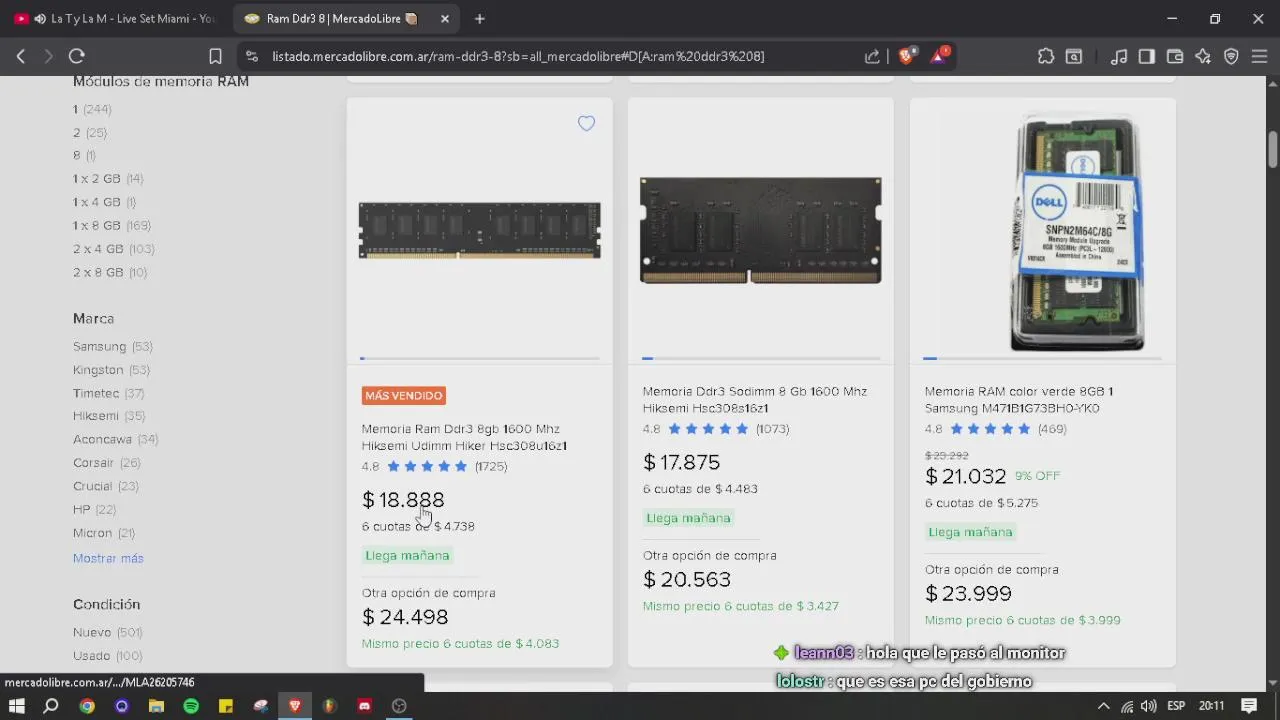Screen dimensions: 1280x720
Task: Filter by 2 x 4 GB modules
Action: (x=113, y=249)
